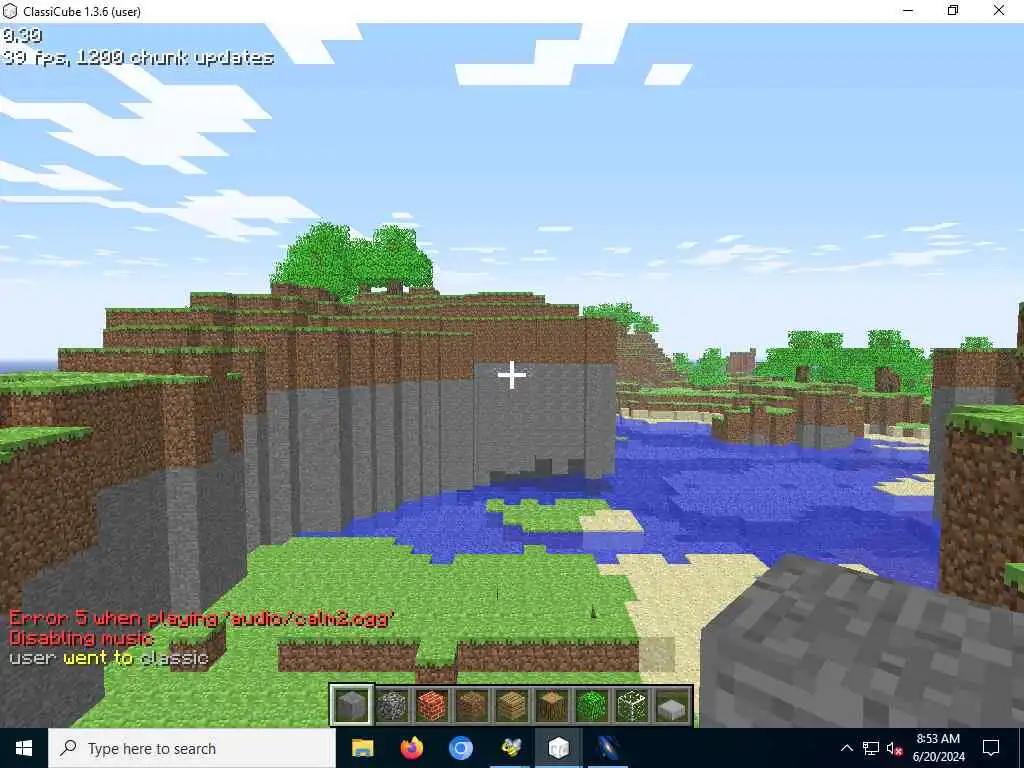This screenshot has width=1024, height=768.
Task: Open the network status tray icon
Action: (871, 748)
